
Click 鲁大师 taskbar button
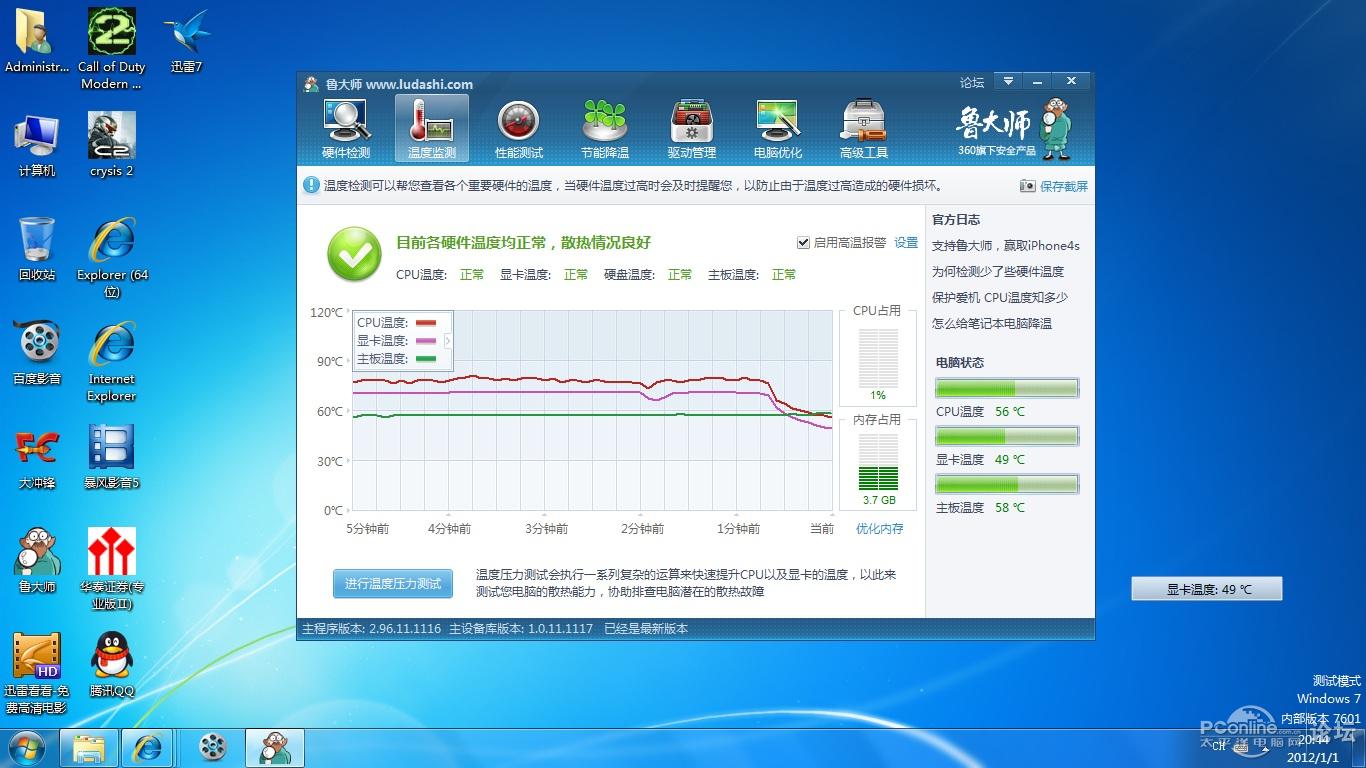pos(275,747)
